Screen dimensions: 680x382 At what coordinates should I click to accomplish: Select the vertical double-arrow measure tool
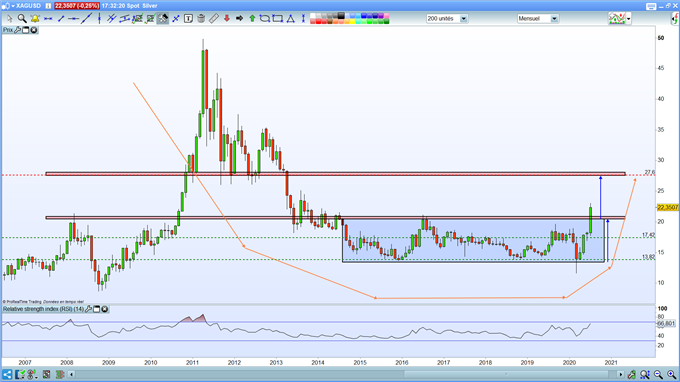click(303, 19)
